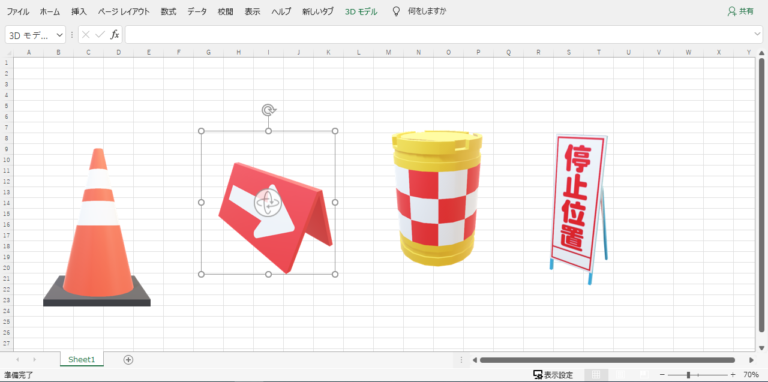The image size is (768, 382).
Task: Go to the next sheet with the right arrow
Action: pyautogui.click(x=34, y=360)
